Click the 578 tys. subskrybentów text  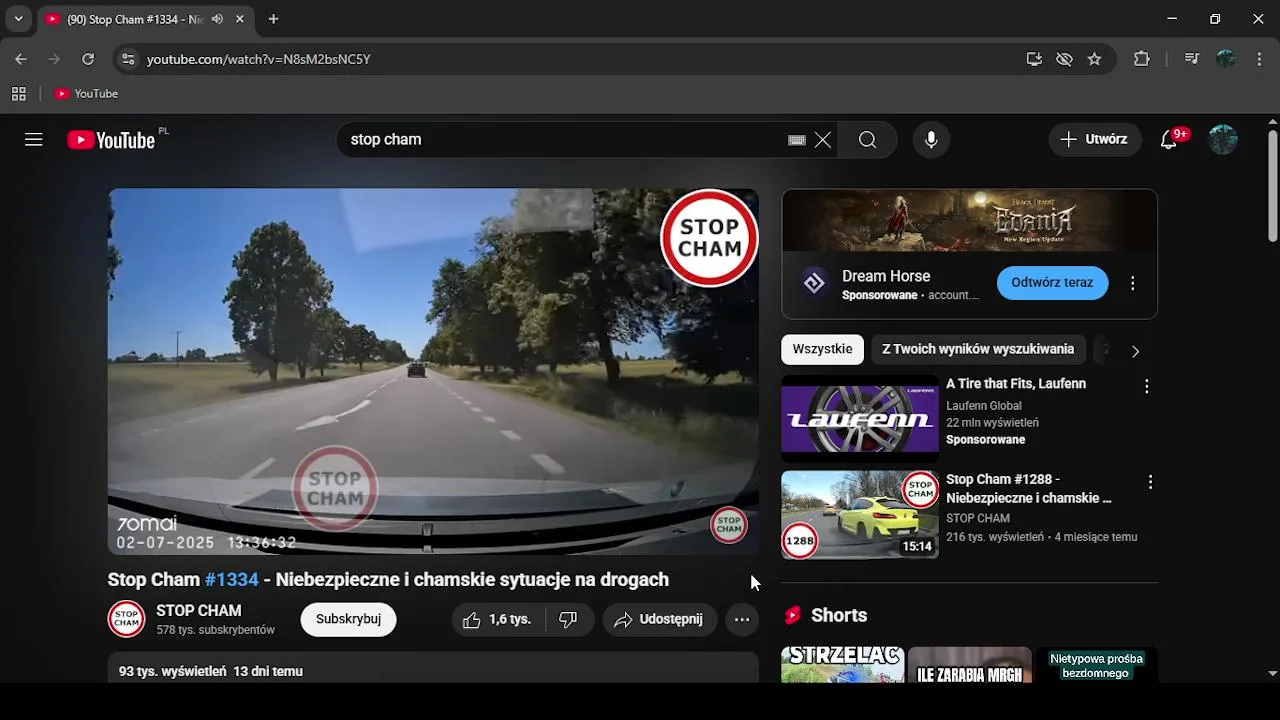[x=215, y=631]
